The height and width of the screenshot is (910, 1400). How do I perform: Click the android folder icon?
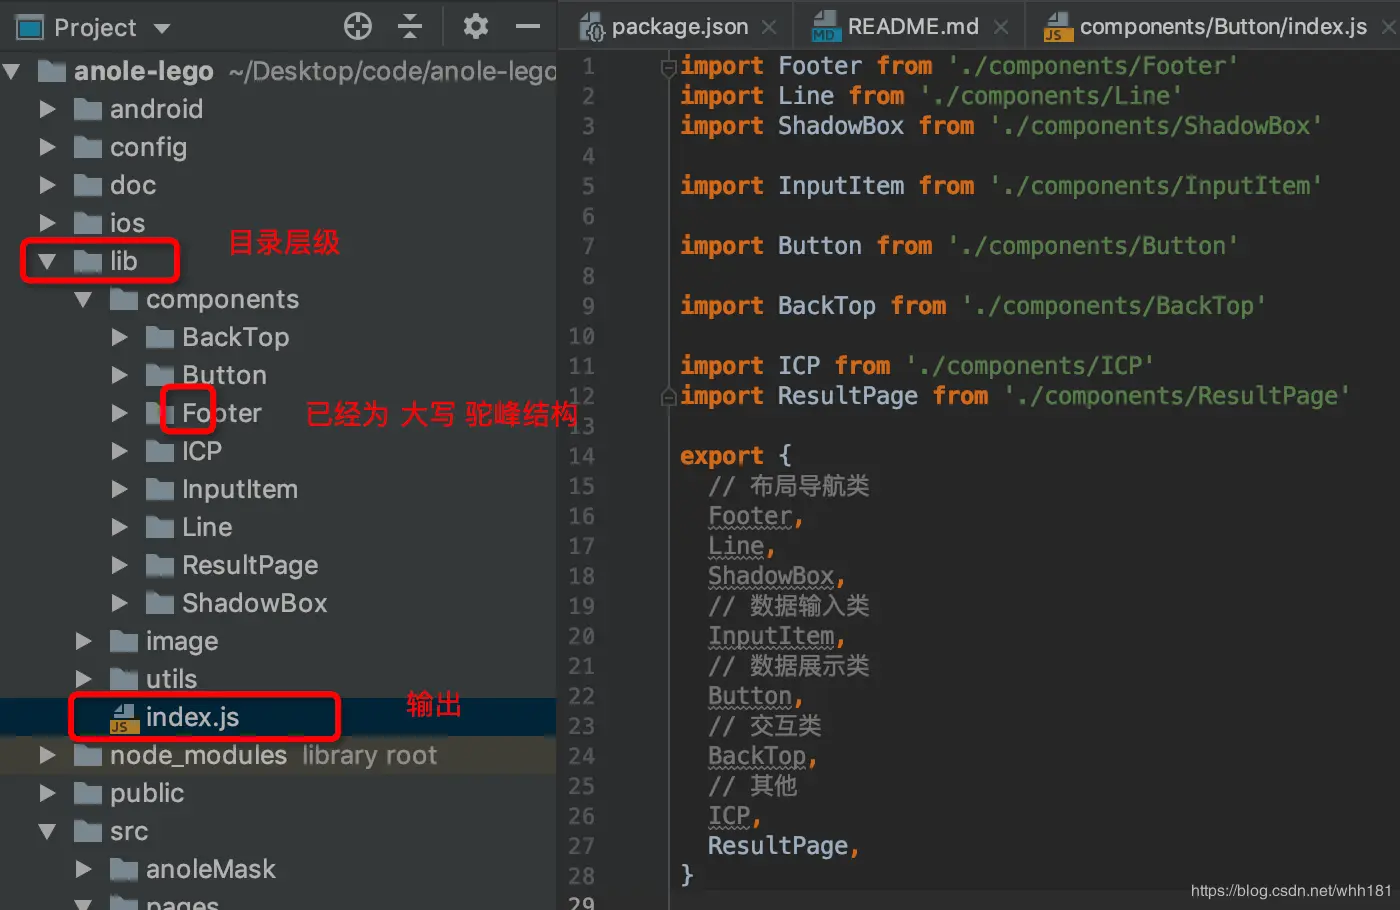(88, 109)
